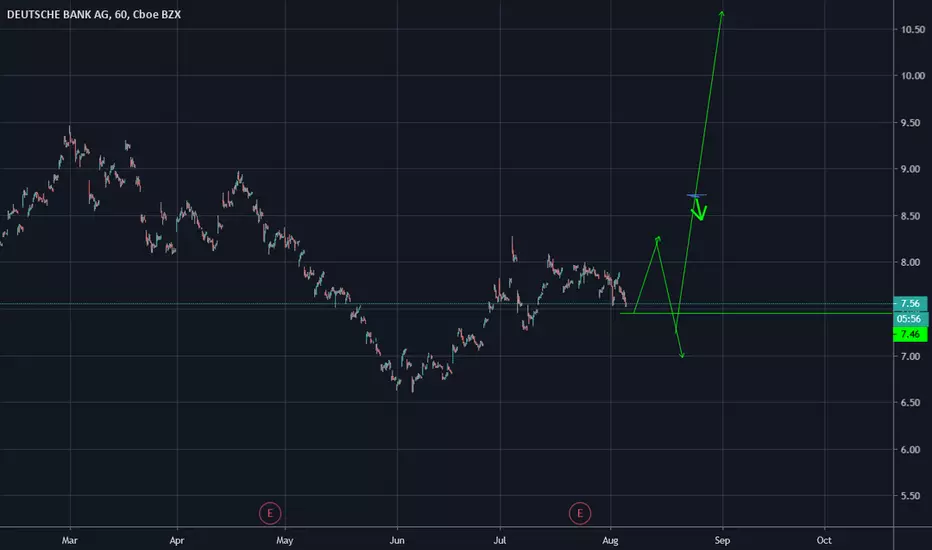Click the 7.00 price axis label
The width and height of the screenshot is (932, 550).
pos(913,356)
